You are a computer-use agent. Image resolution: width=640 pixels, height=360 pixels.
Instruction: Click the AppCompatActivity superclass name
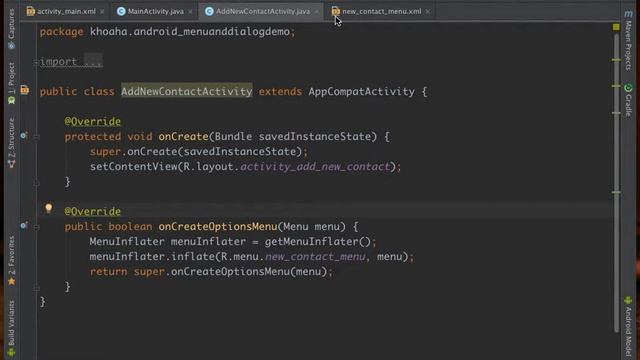pos(362,91)
